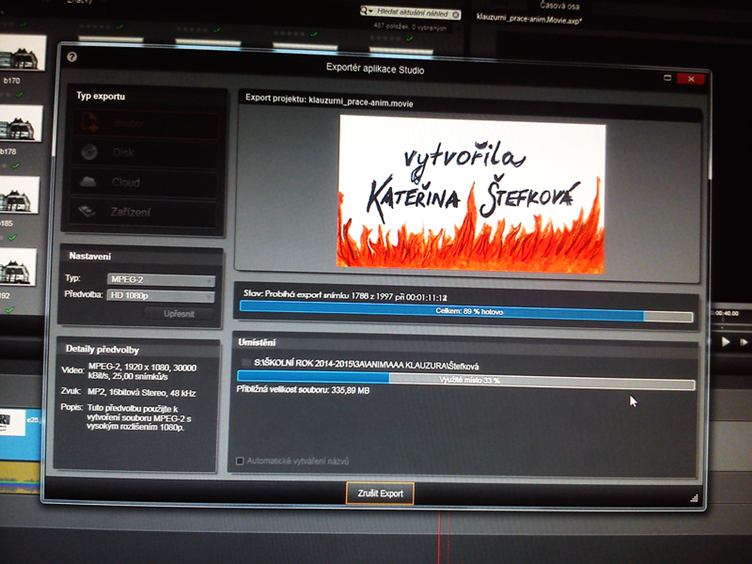Open the Předvolba HD 1080p dropdown
The image size is (752, 564).
tap(161, 296)
